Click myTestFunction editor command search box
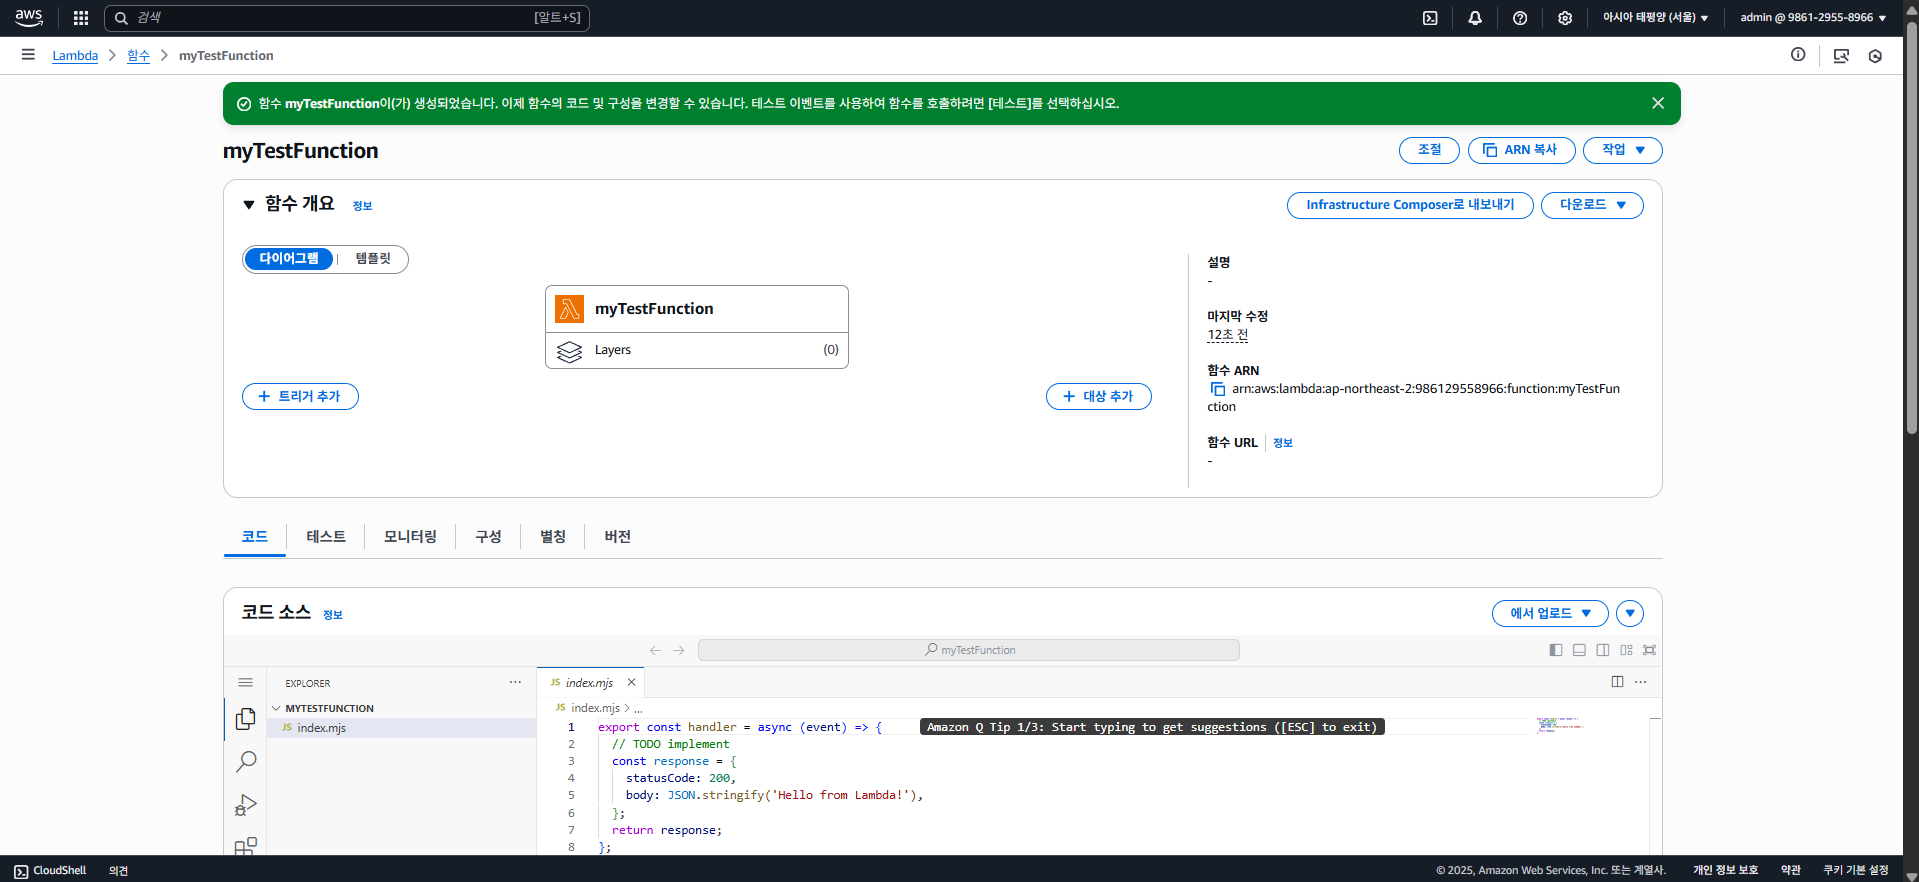Image resolution: width=1919 pixels, height=882 pixels. (x=968, y=650)
